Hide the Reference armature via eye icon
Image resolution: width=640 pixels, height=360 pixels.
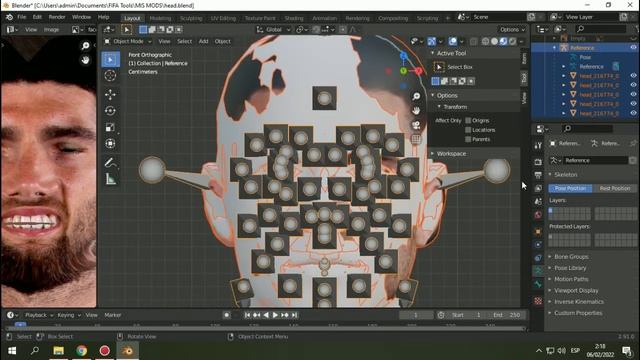tap(633, 48)
